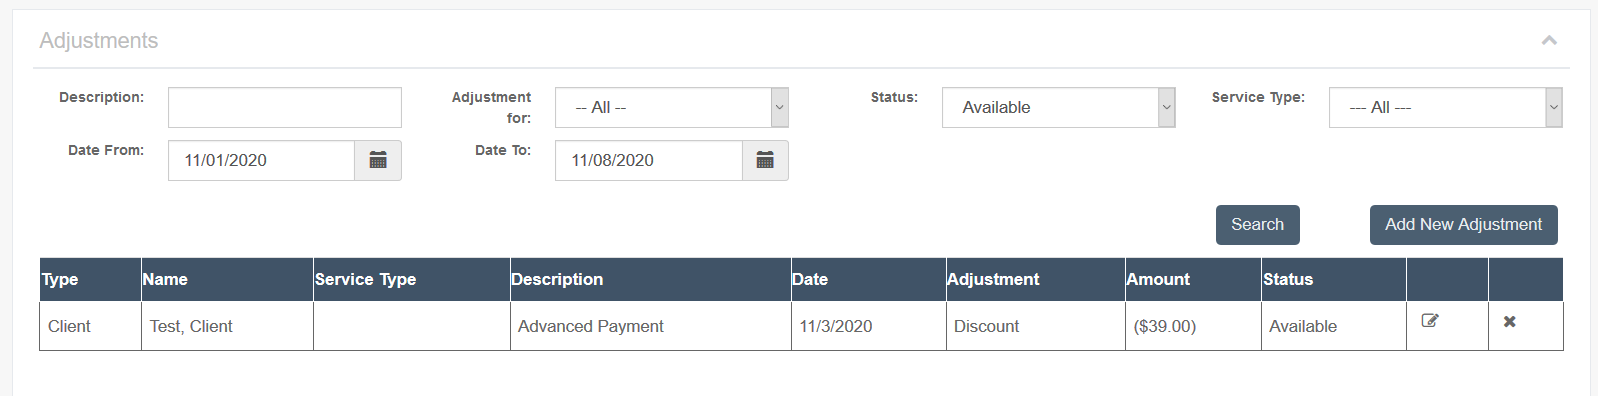Viewport: 1598px width, 396px height.
Task: Open the Adjustment for dropdown
Action: [672, 107]
